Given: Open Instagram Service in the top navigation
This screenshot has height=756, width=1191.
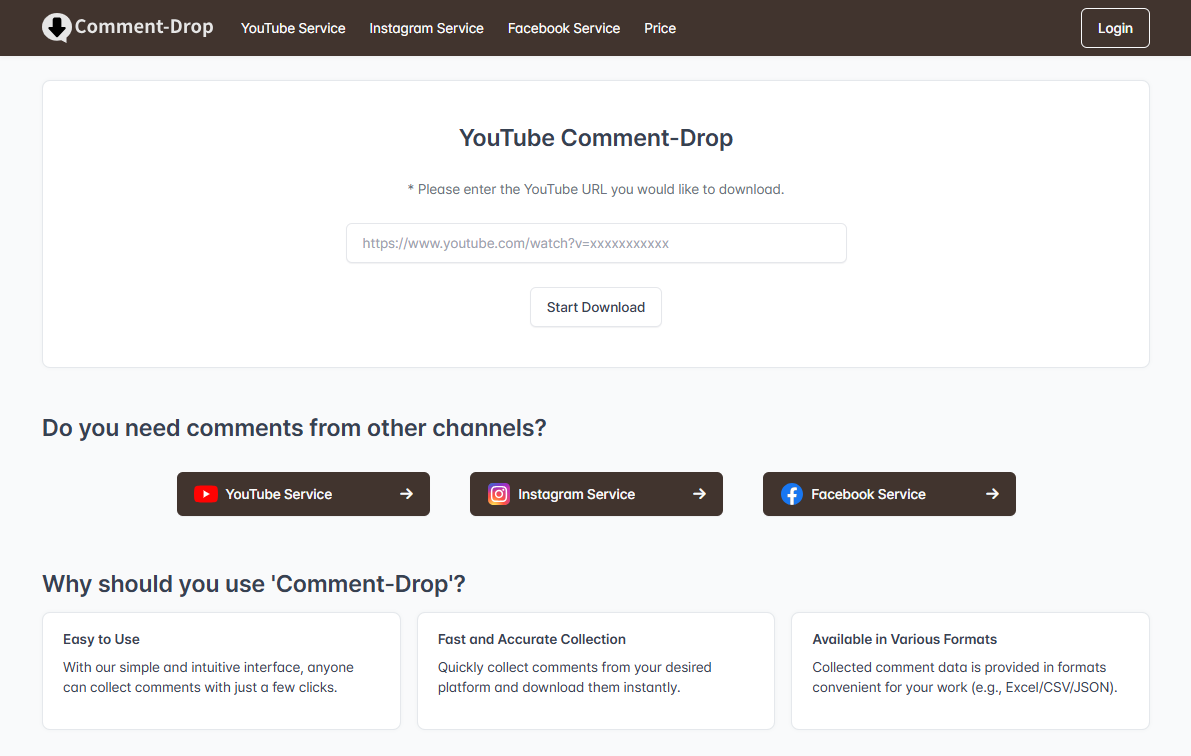Looking at the screenshot, I should [x=426, y=28].
